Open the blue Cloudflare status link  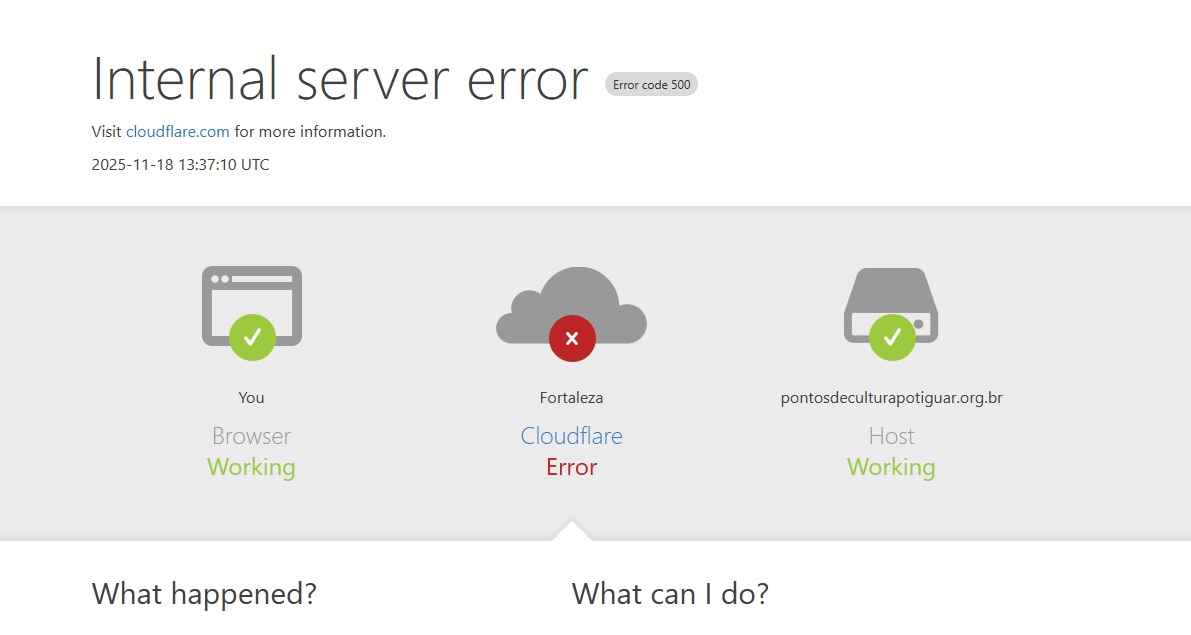[571, 436]
